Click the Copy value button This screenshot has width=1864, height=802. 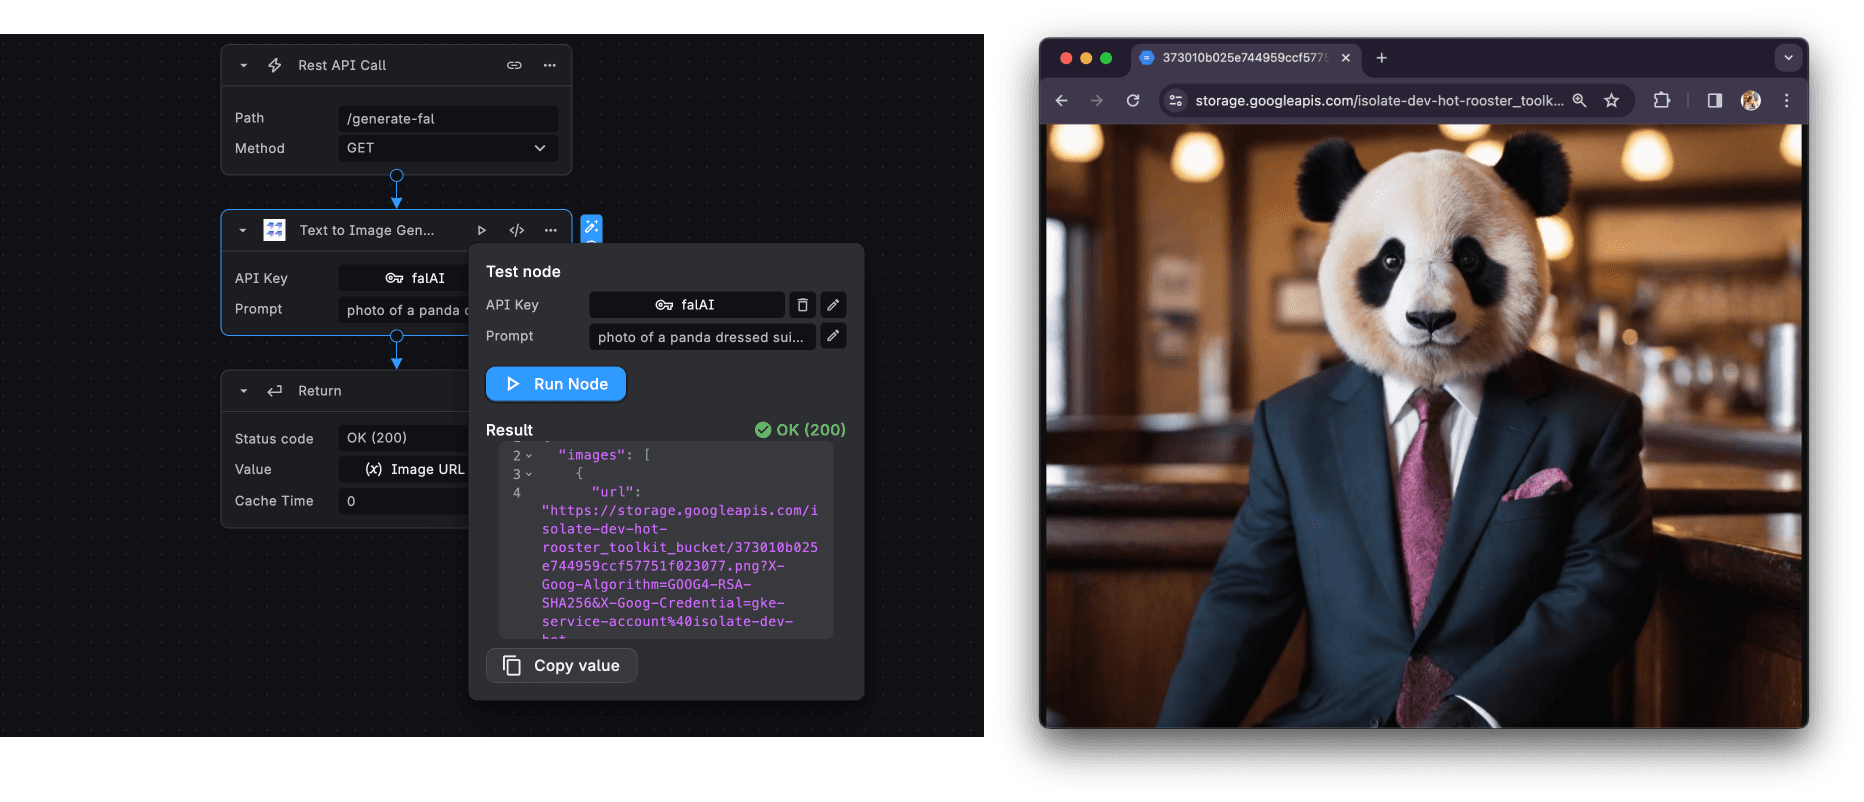coord(561,666)
